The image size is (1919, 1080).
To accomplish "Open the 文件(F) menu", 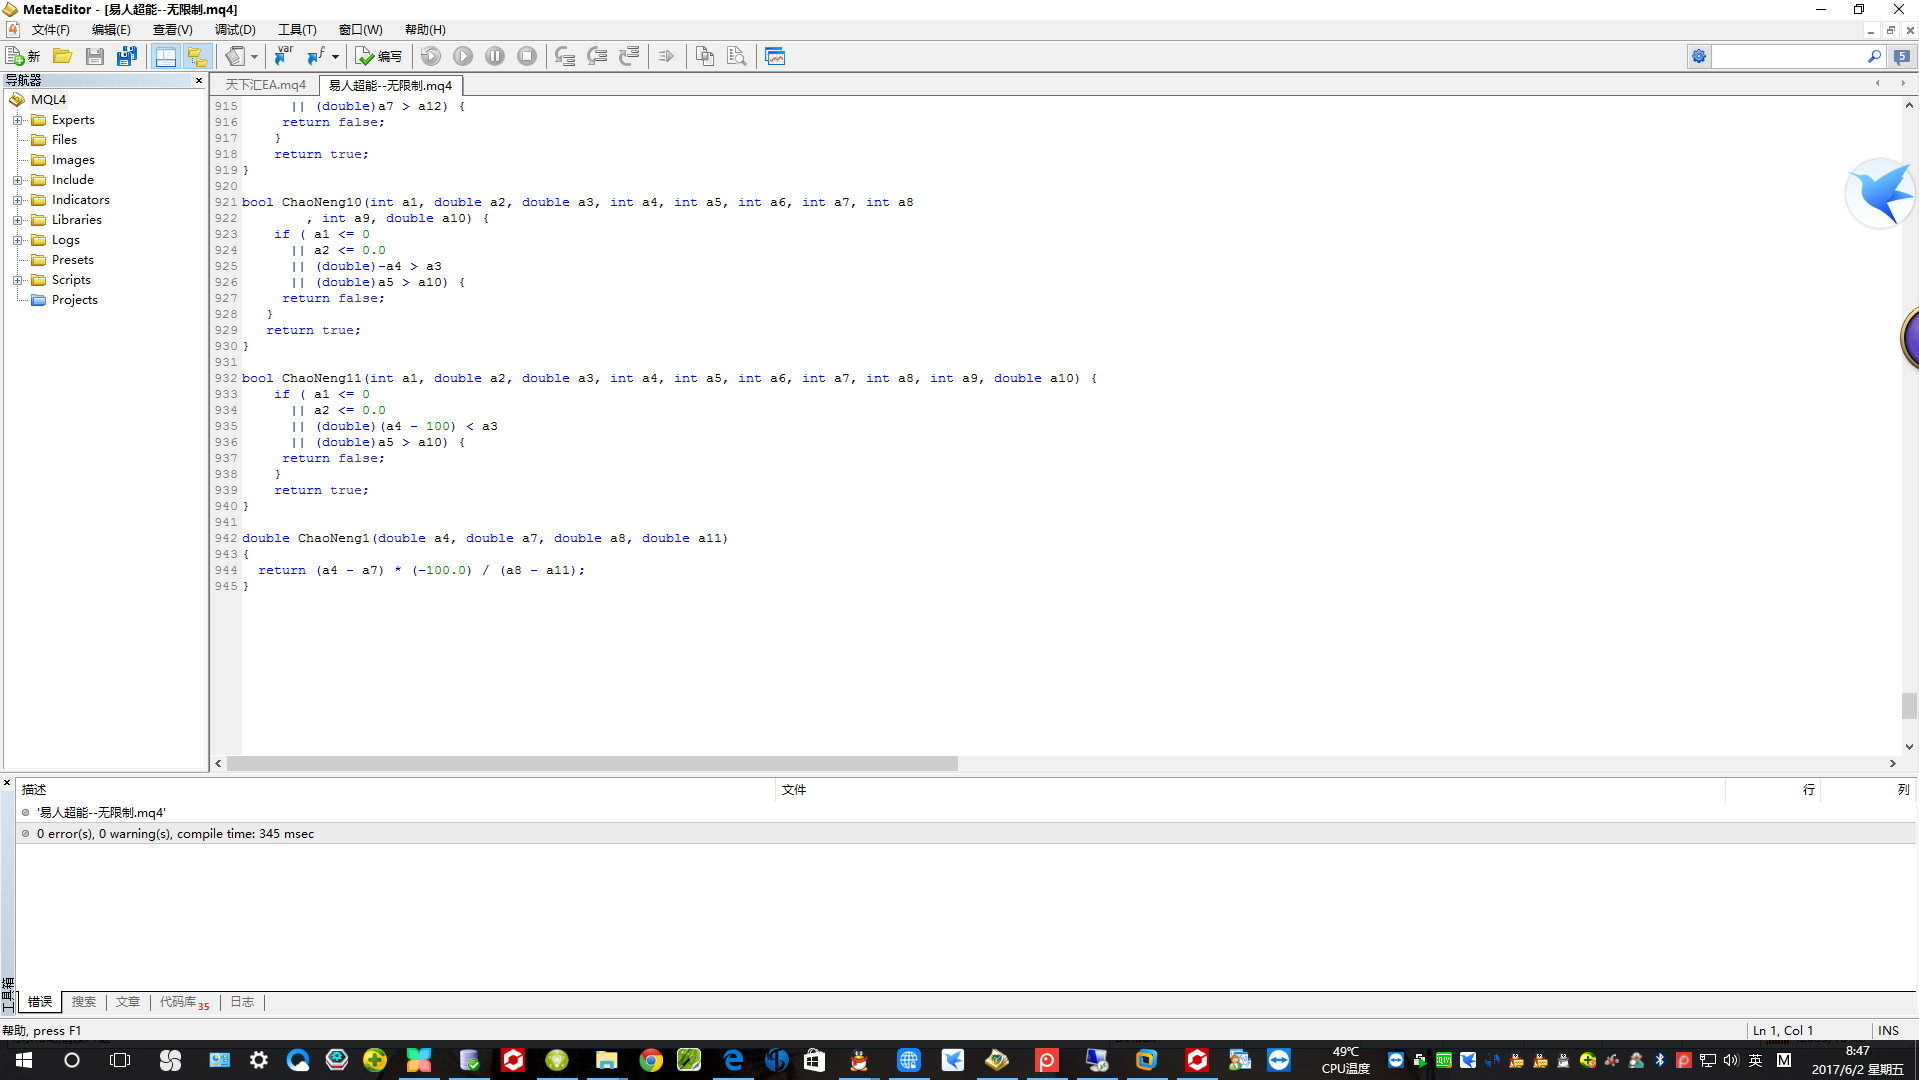I will [51, 30].
